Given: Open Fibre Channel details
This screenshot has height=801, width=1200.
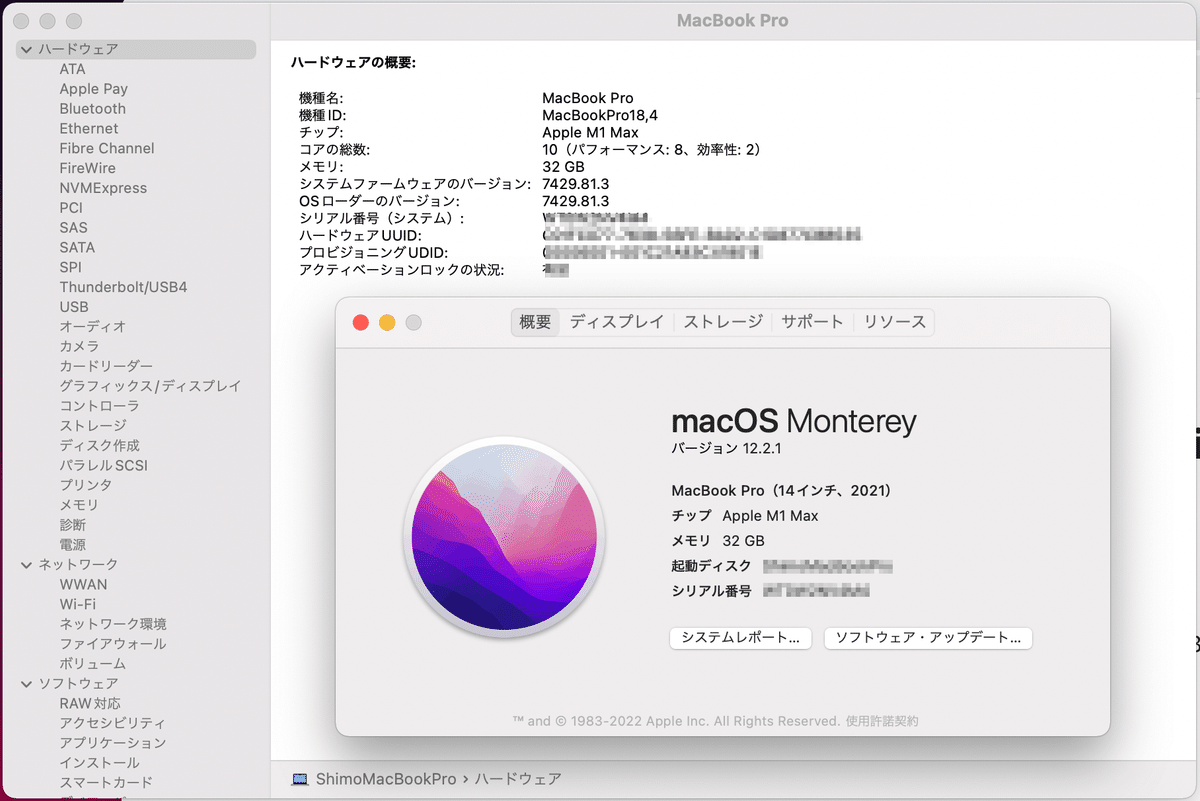Looking at the screenshot, I should point(106,148).
